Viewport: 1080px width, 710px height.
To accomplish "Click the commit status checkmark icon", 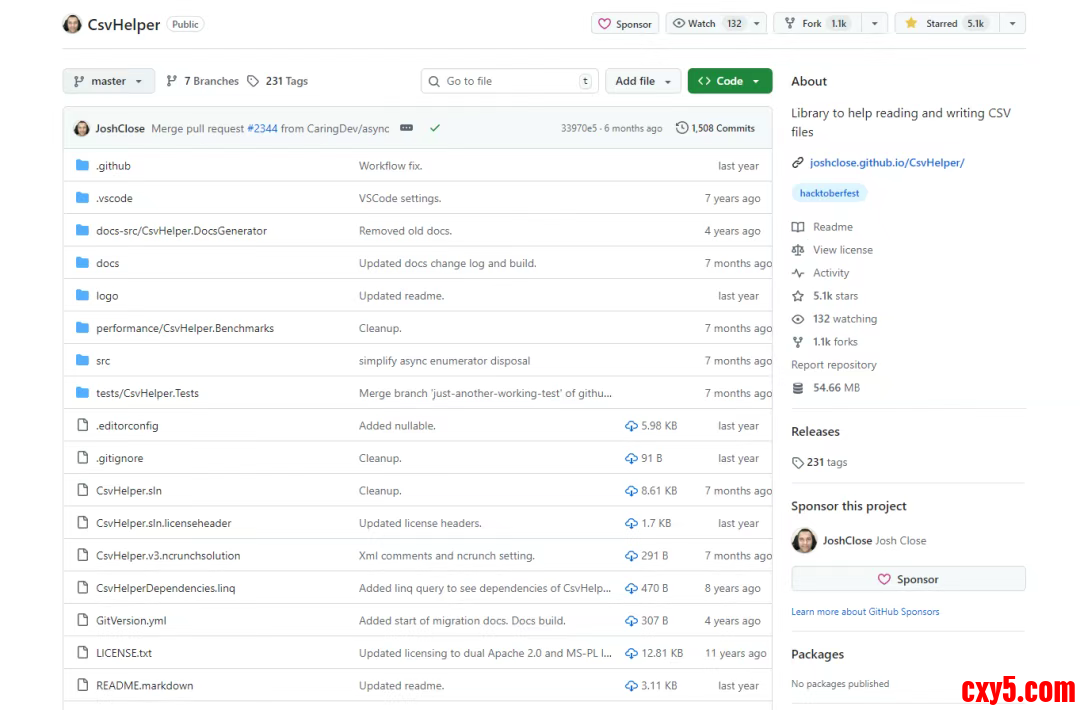I will click(435, 128).
